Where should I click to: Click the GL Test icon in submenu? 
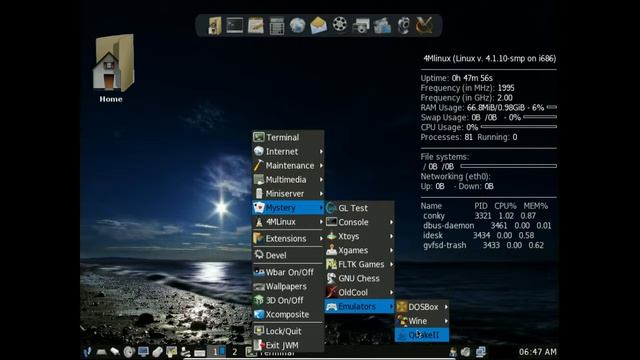[x=331, y=208]
